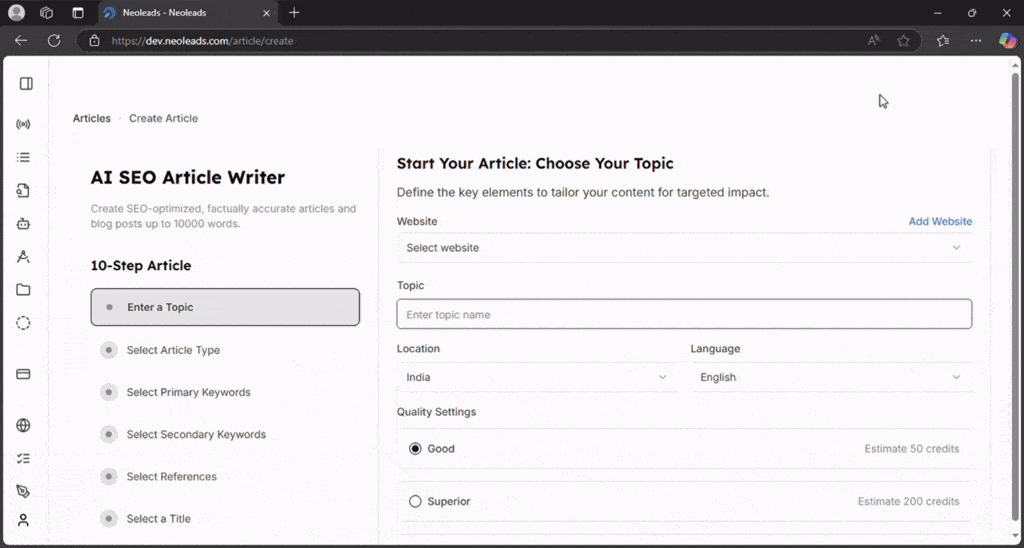Open the drafting compass sidebar icon
Image resolution: width=1024 pixels, height=548 pixels.
(24, 257)
